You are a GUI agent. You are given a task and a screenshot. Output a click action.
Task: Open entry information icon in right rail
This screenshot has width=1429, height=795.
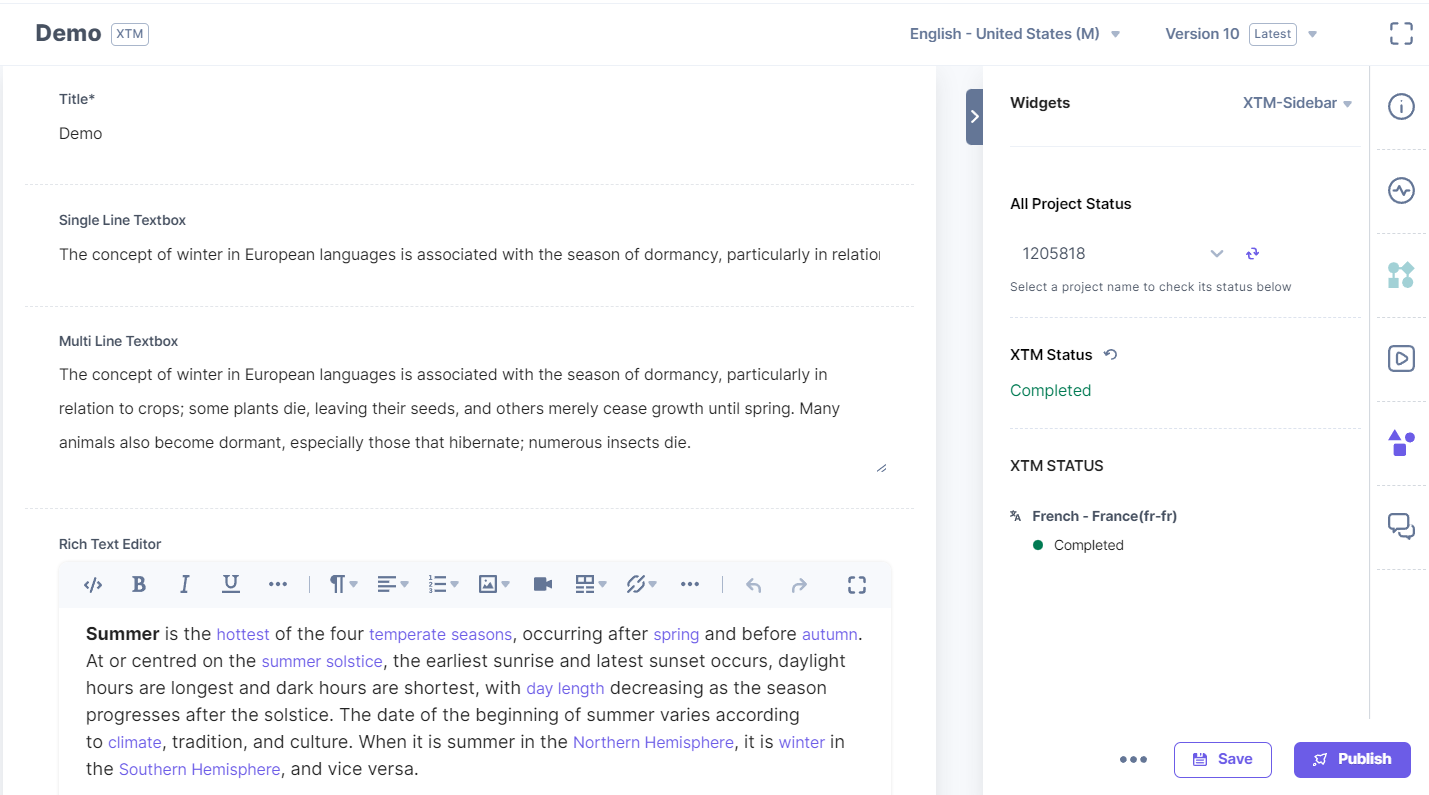tap(1401, 107)
